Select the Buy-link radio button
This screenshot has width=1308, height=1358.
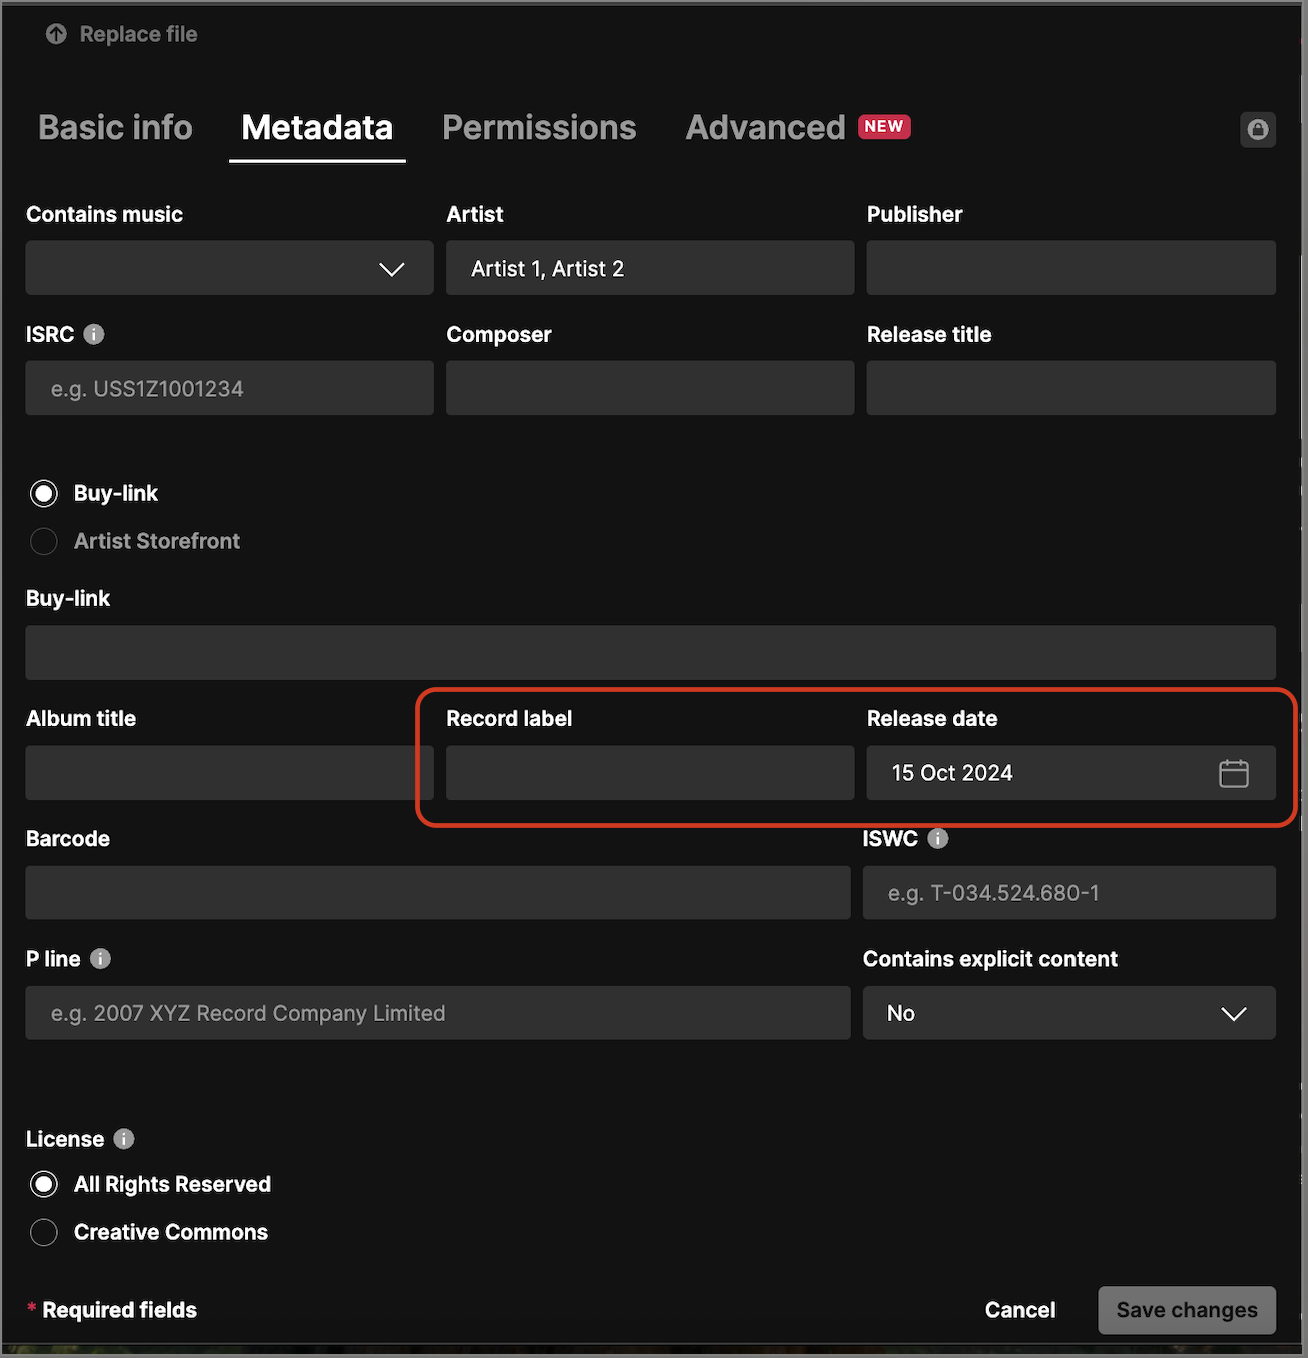(44, 493)
